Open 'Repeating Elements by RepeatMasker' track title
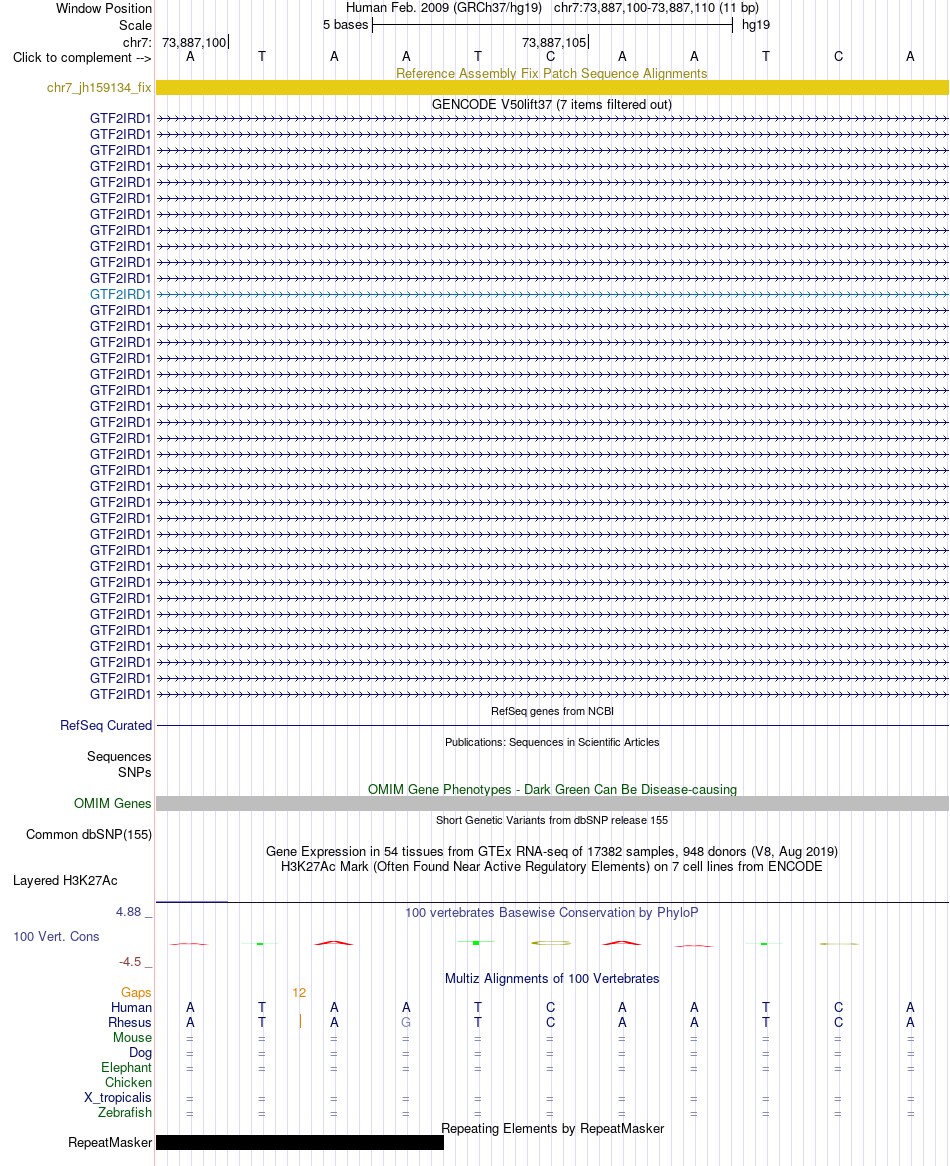 pyautogui.click(x=552, y=1128)
